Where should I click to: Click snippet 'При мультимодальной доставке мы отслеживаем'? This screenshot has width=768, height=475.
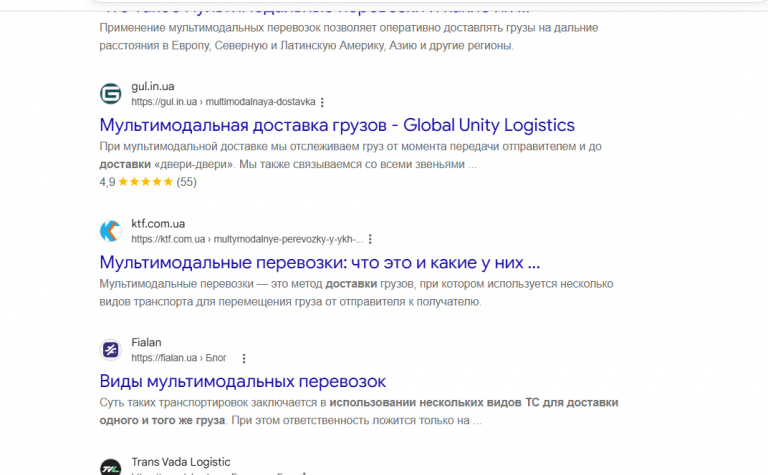point(350,155)
